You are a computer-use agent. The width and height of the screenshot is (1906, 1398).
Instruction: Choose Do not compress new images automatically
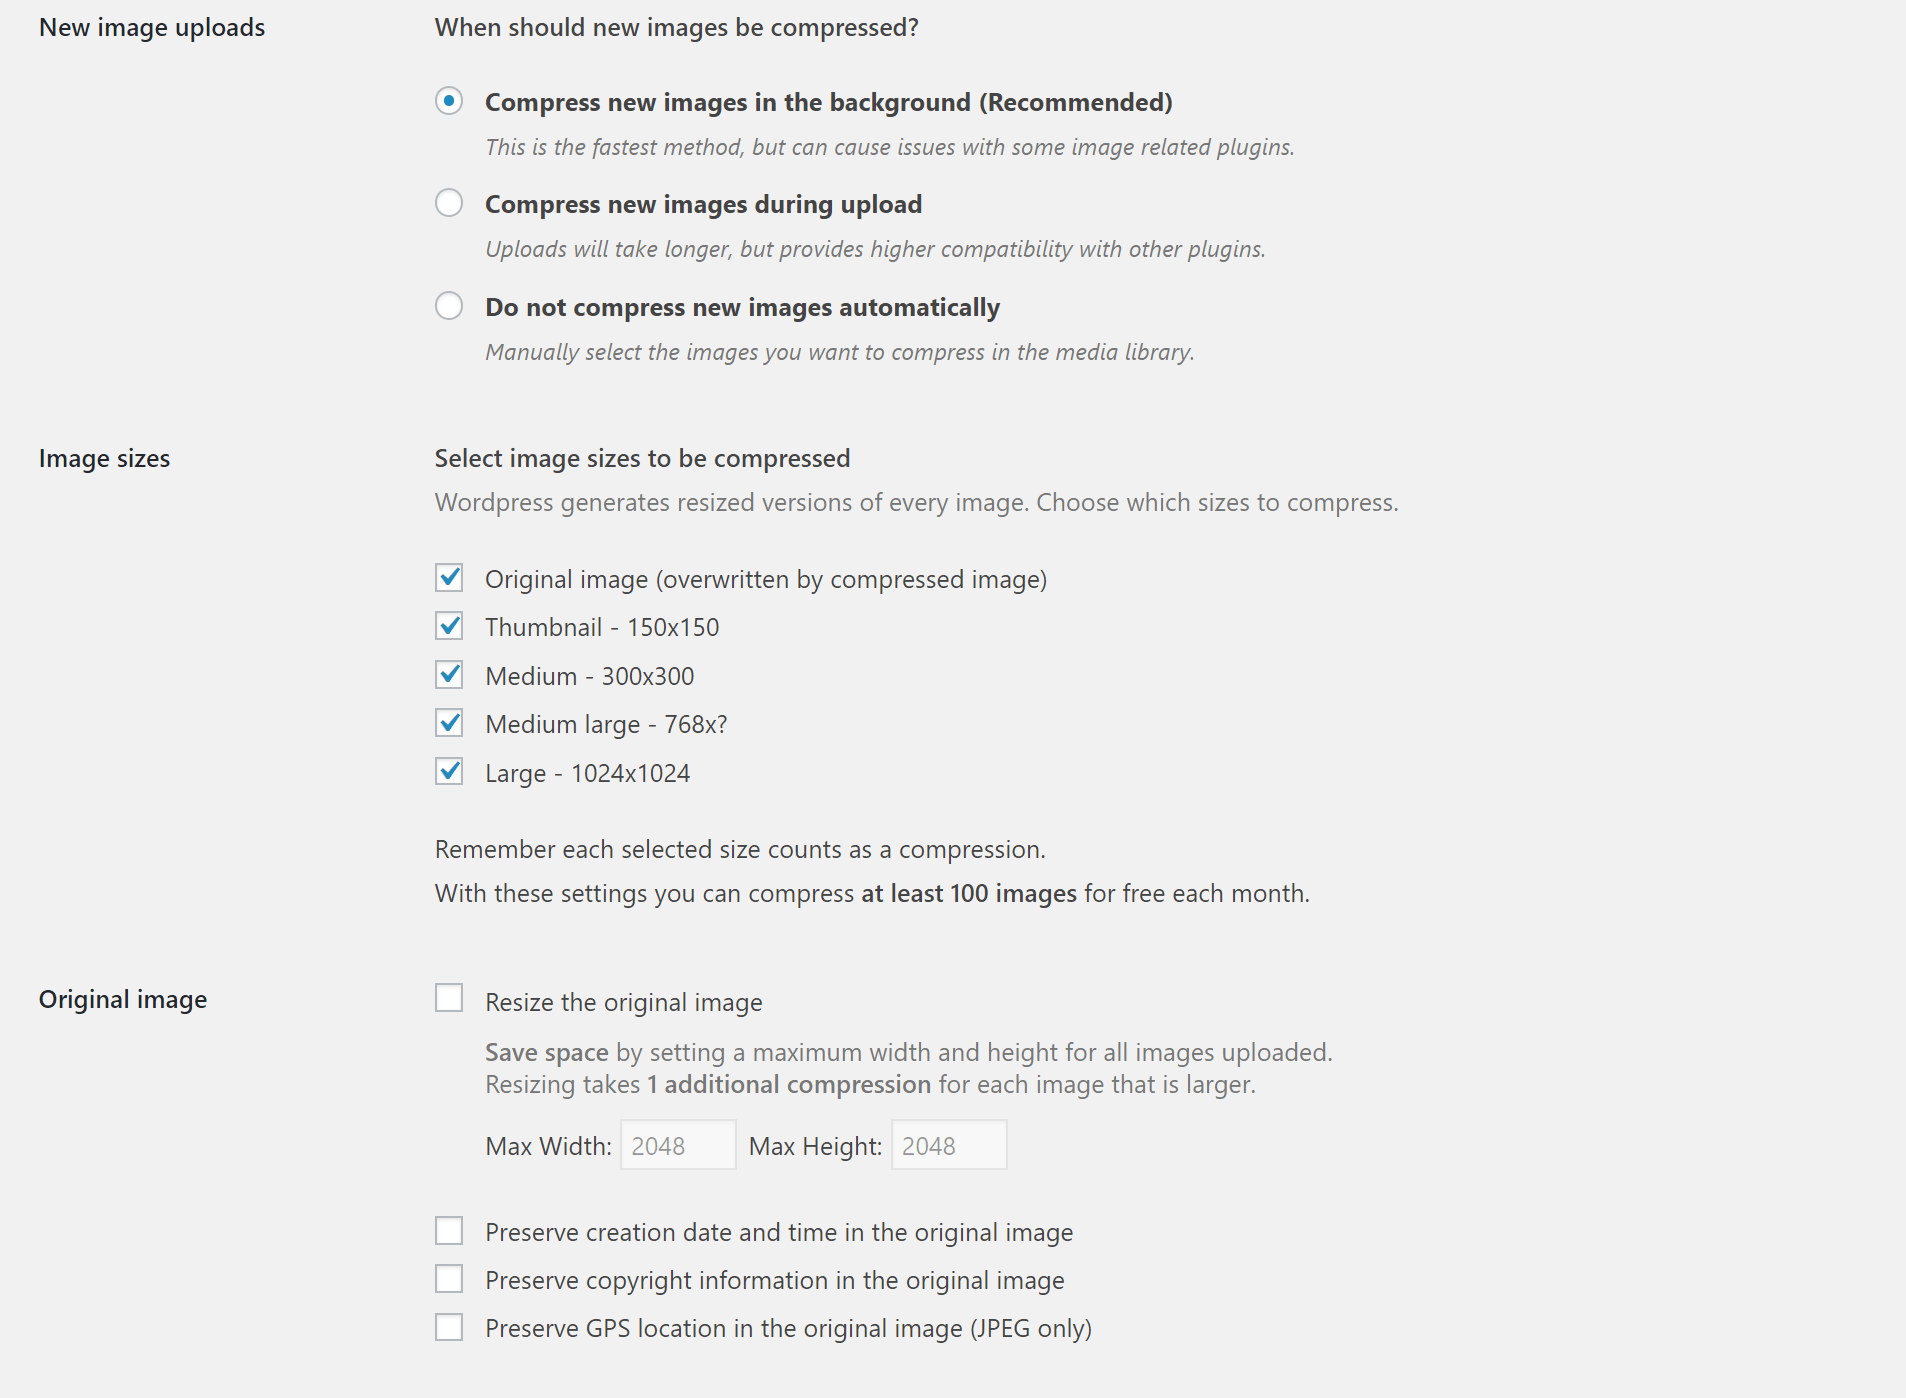pyautogui.click(x=449, y=306)
